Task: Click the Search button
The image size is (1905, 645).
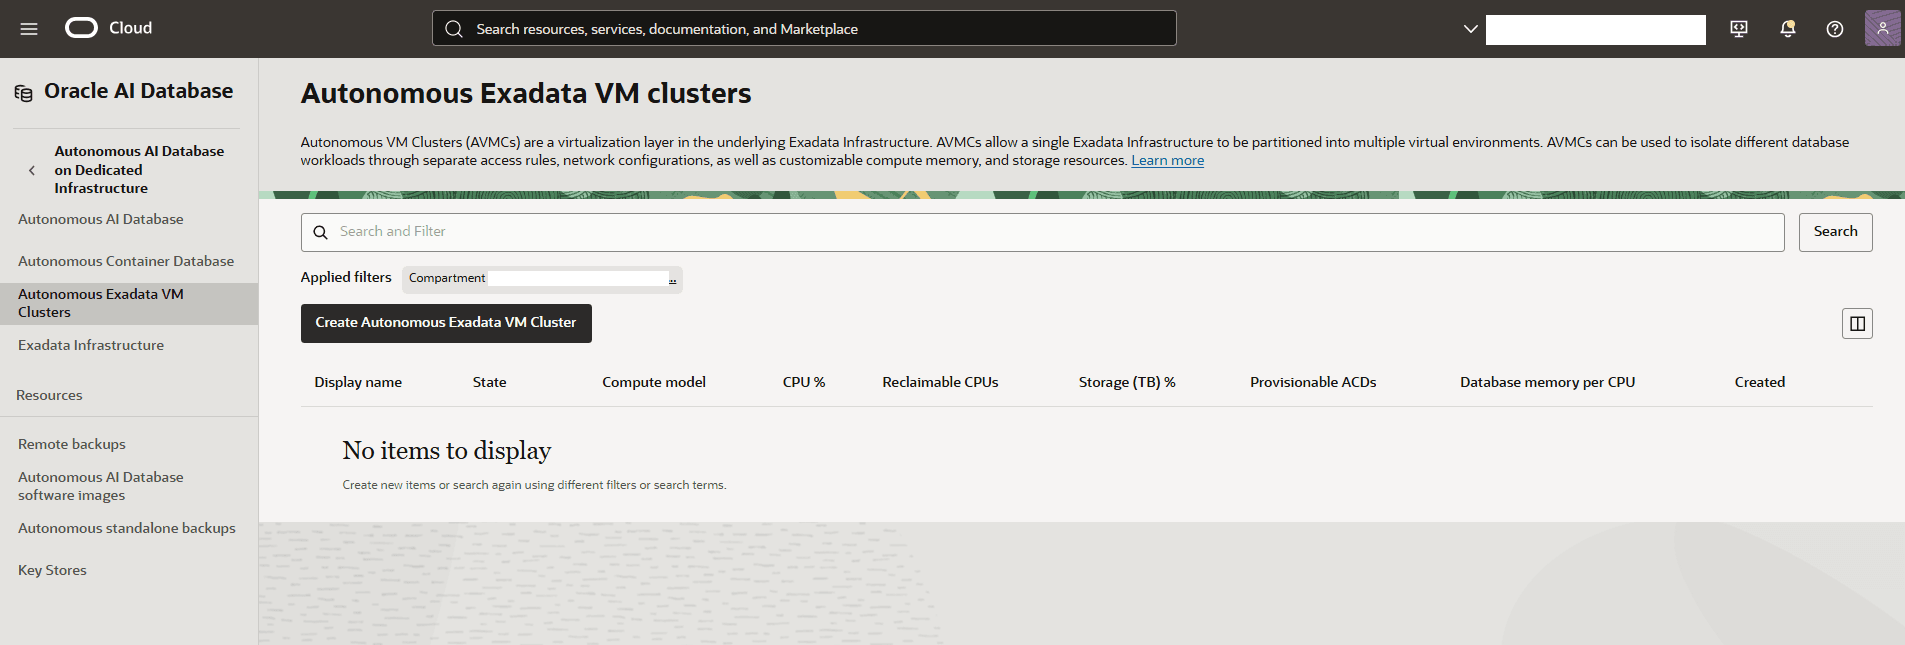Action: (1835, 232)
